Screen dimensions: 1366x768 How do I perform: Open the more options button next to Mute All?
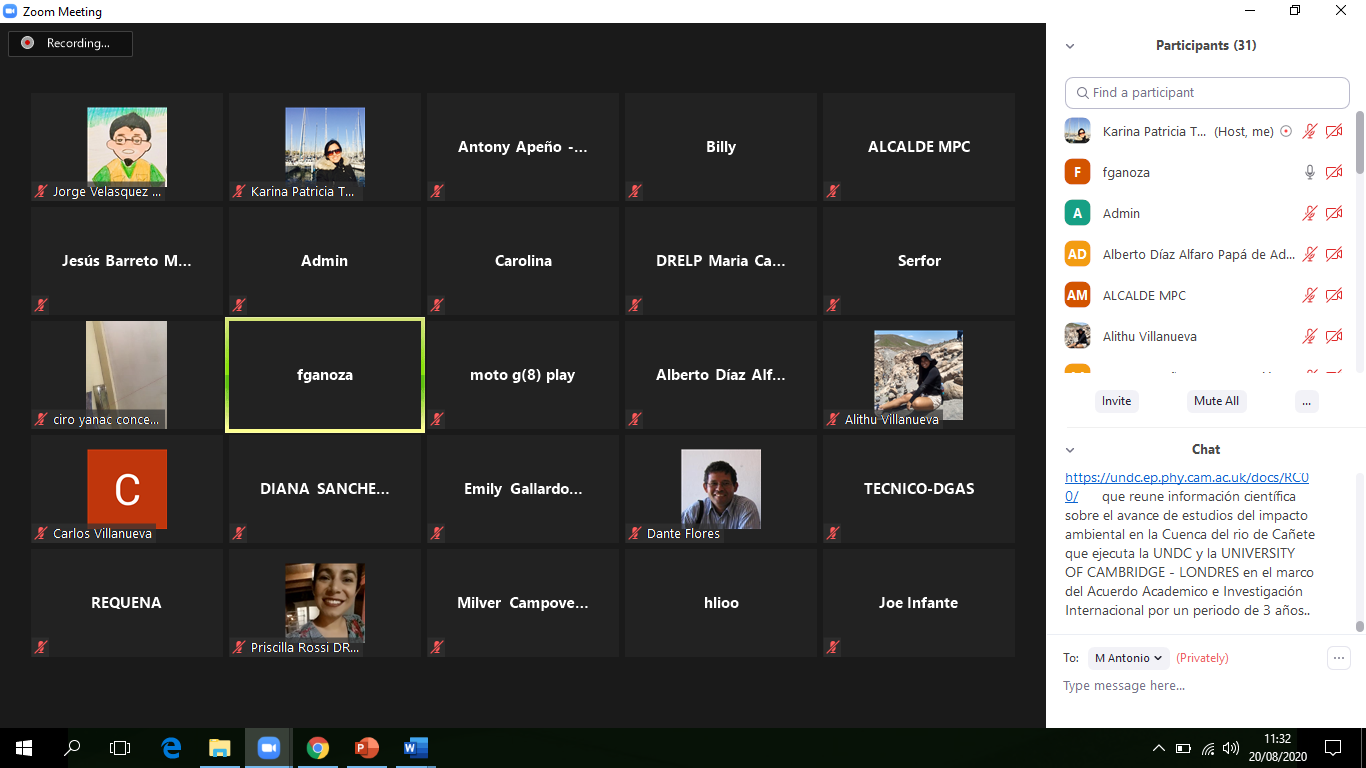[x=1305, y=401]
